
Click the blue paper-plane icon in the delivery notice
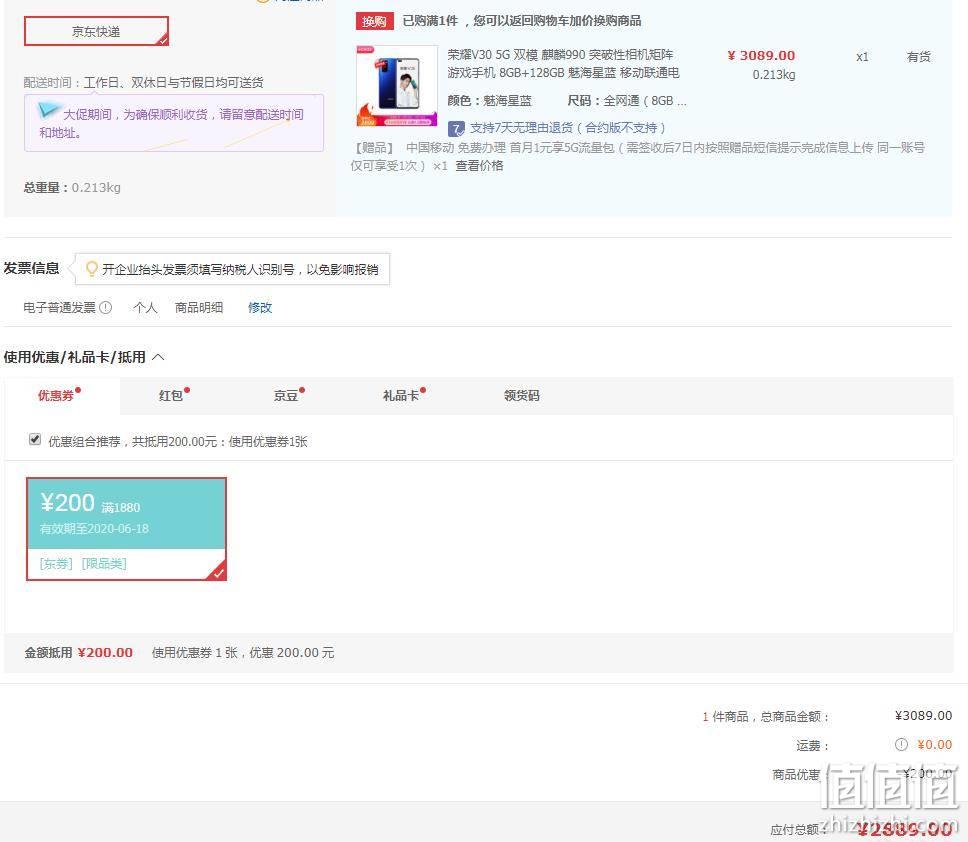[49, 110]
